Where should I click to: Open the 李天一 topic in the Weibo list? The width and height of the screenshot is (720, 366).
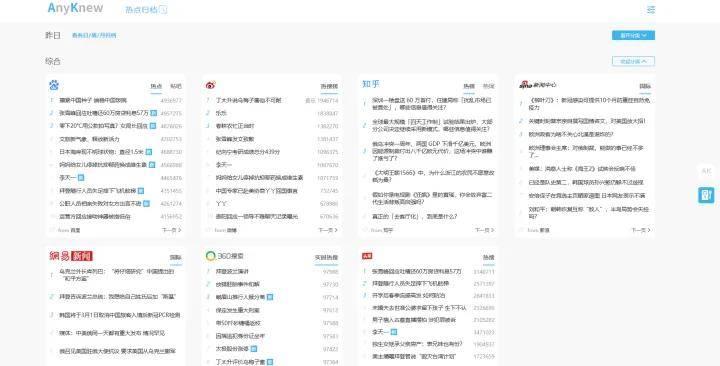(224, 165)
